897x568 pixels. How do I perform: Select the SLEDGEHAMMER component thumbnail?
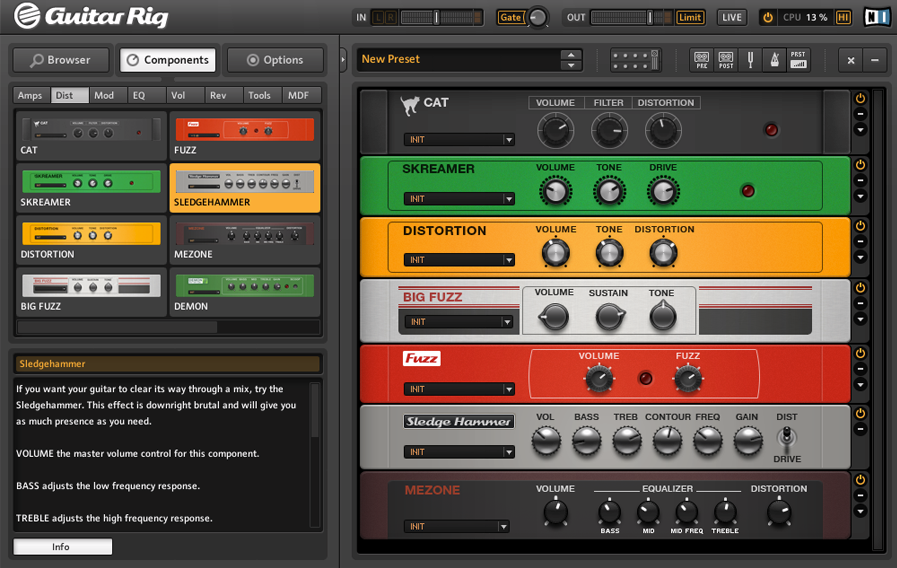[x=244, y=188]
